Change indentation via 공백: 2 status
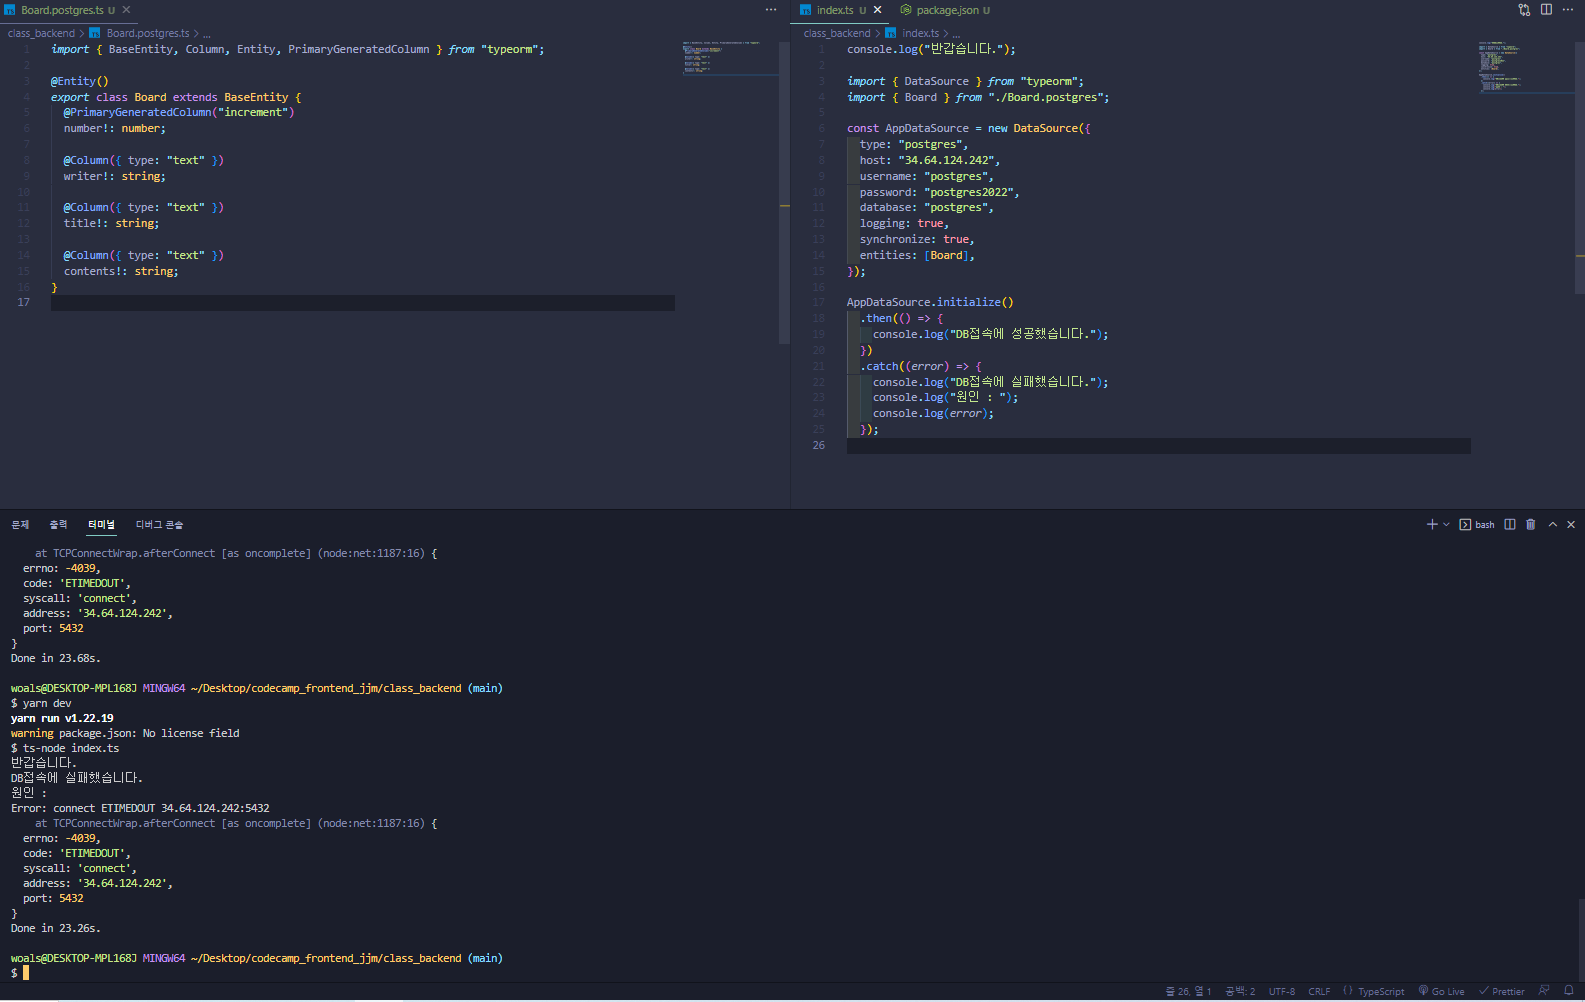The image size is (1585, 1002). point(1240,992)
